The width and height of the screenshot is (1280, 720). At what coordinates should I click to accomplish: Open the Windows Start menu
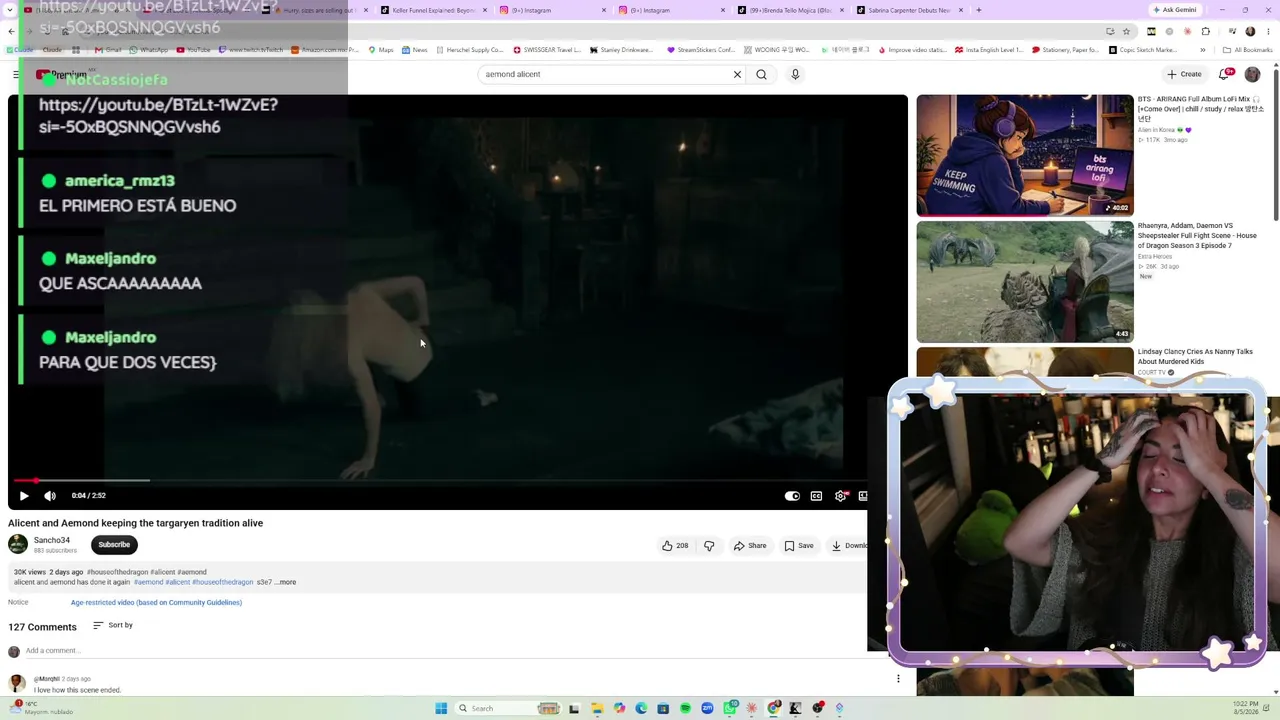441,708
